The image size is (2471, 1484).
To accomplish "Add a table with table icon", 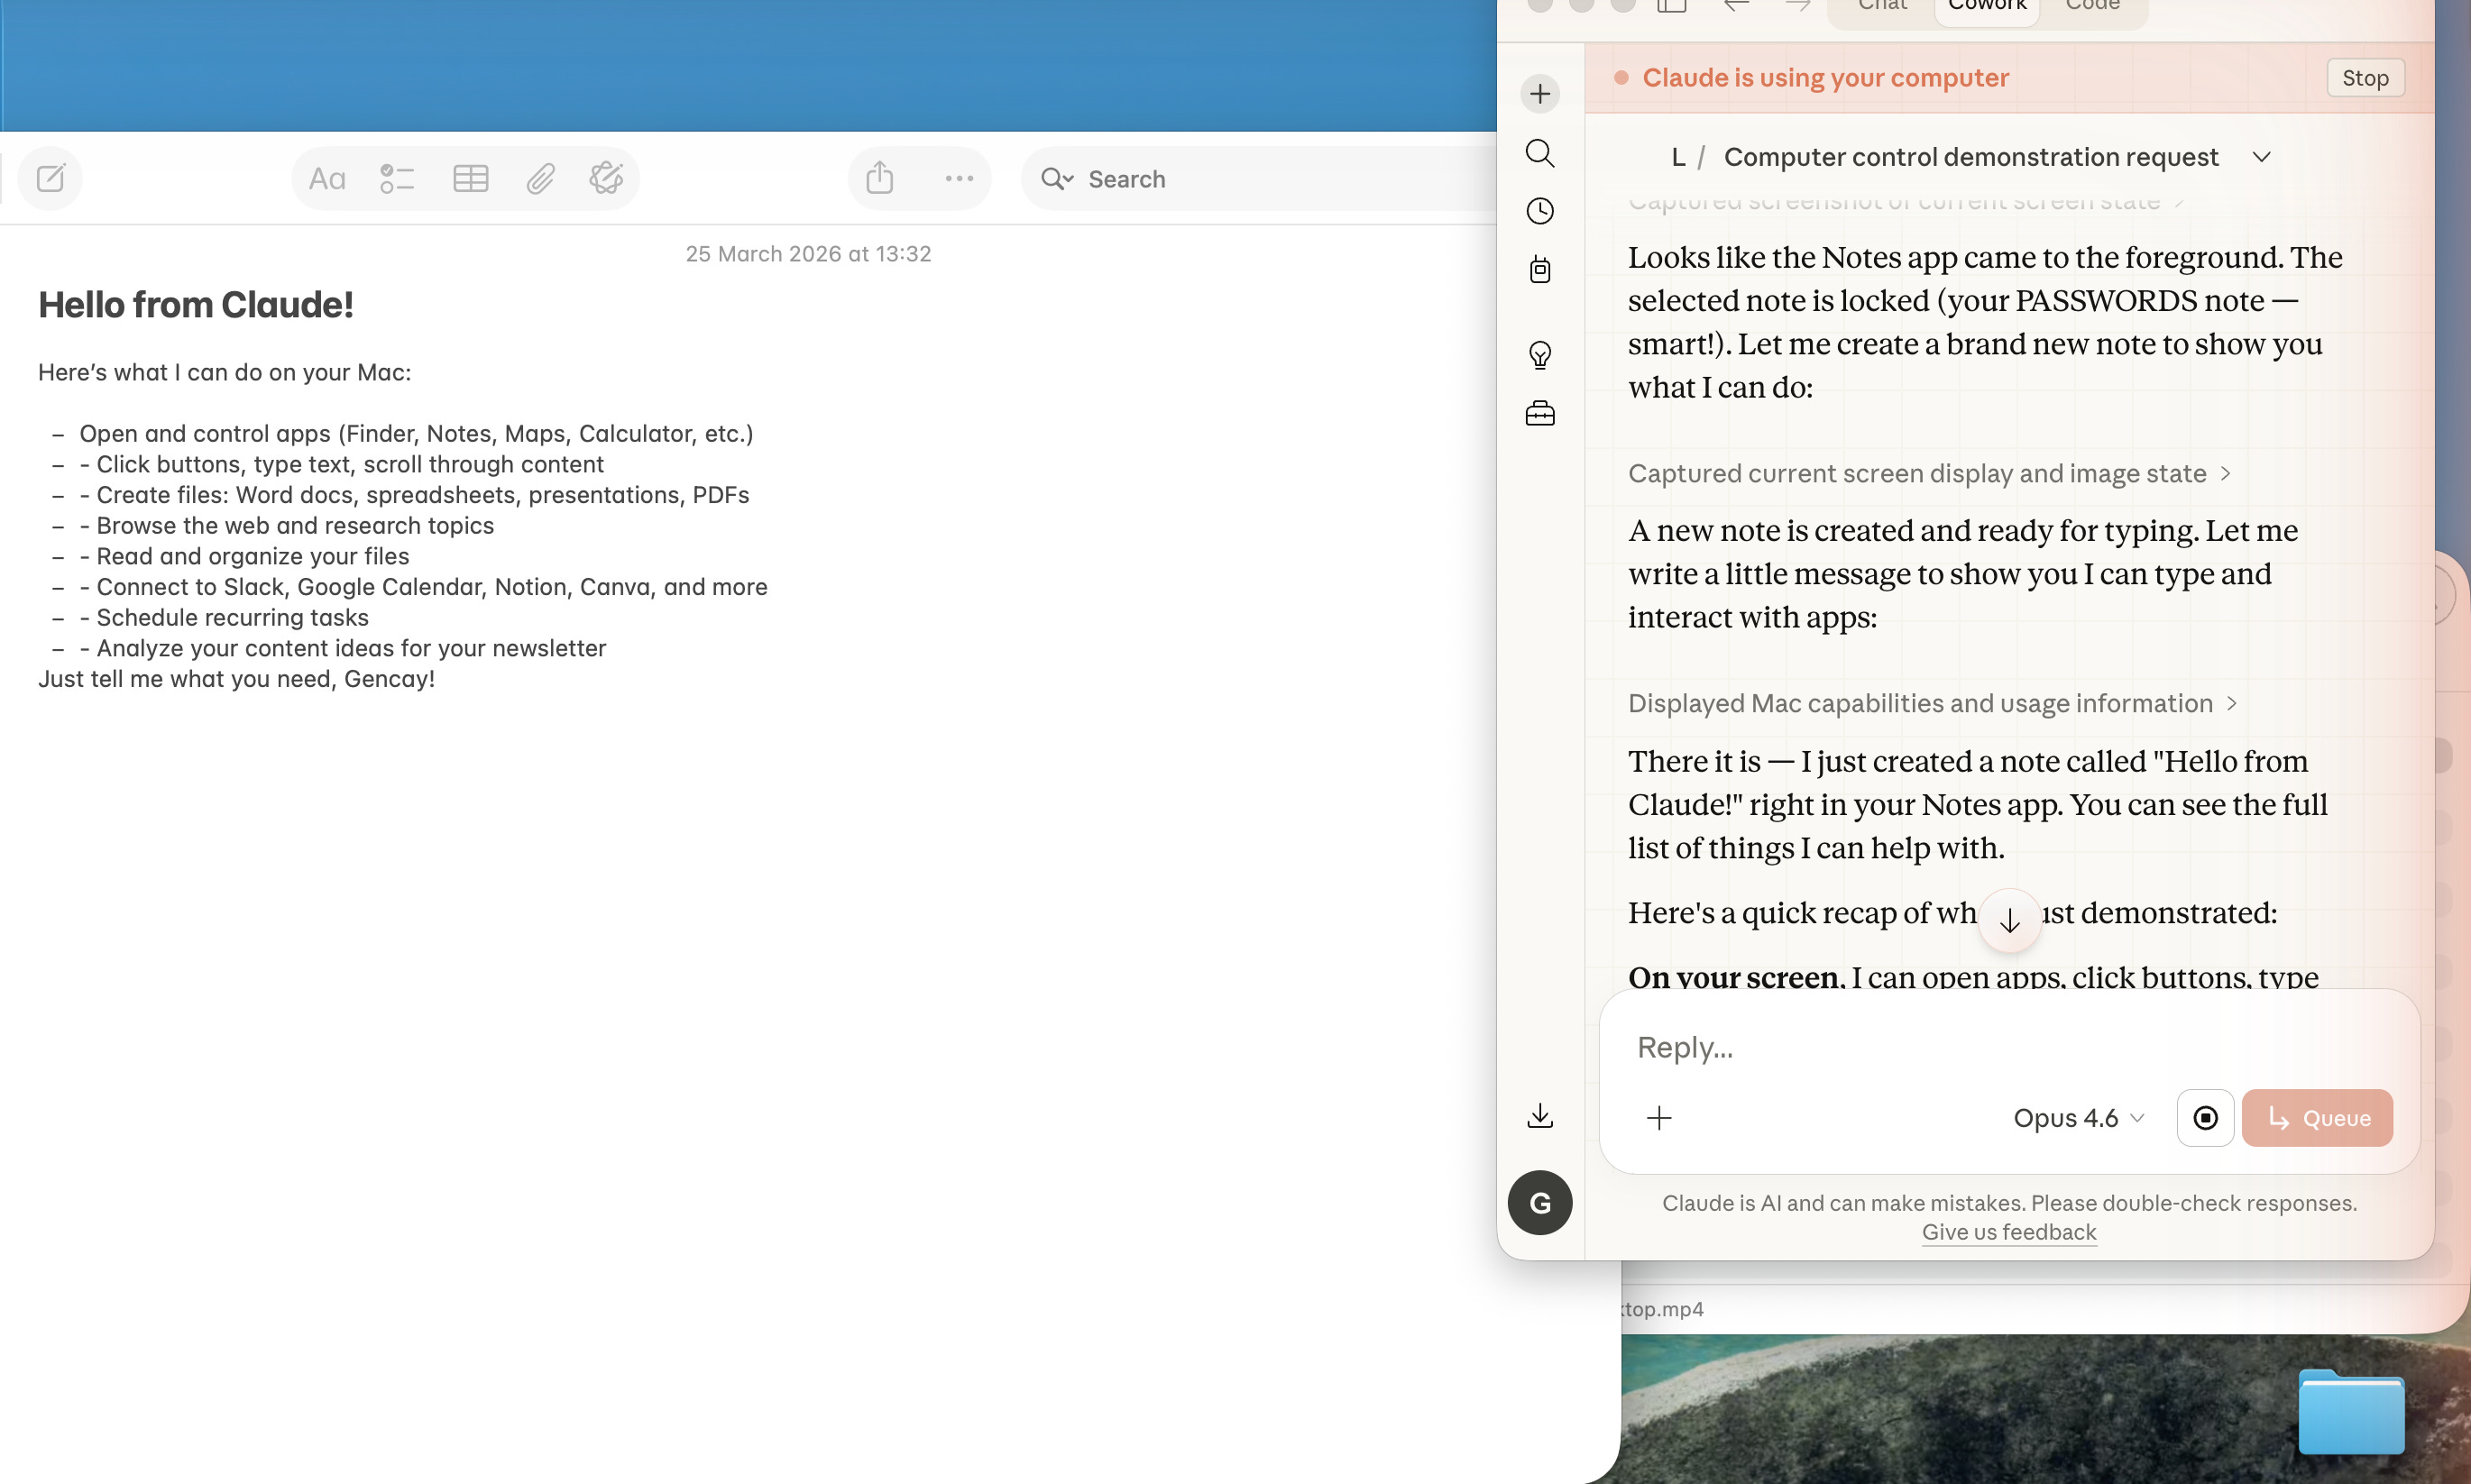I will click(x=470, y=179).
